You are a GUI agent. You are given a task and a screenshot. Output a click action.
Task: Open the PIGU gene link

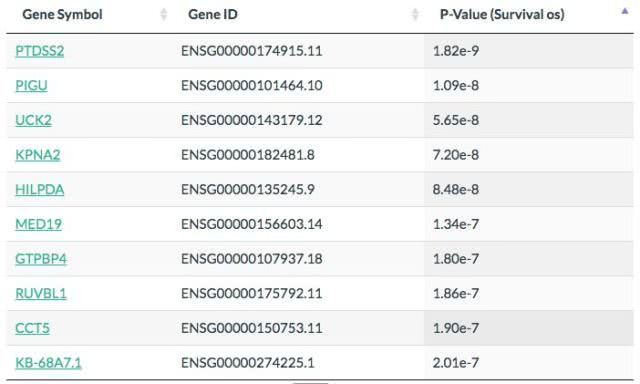31,86
